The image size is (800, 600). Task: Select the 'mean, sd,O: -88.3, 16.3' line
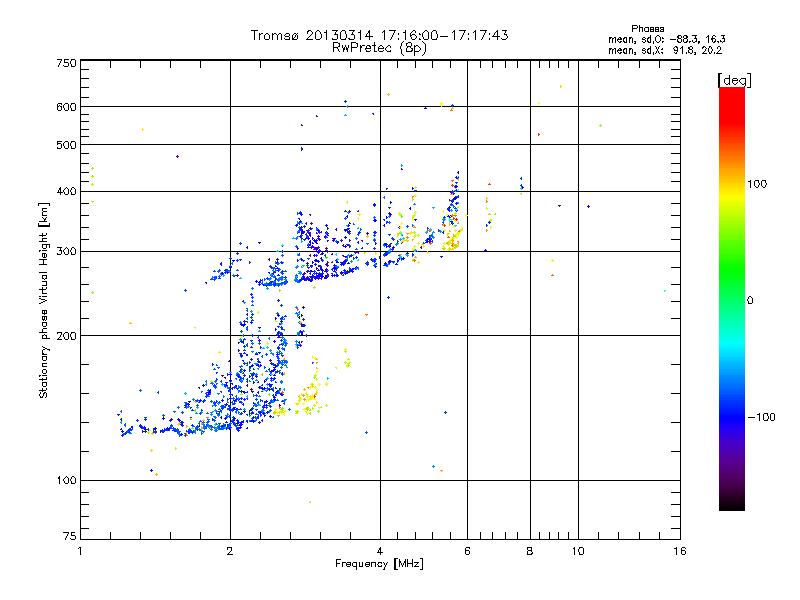pos(666,39)
